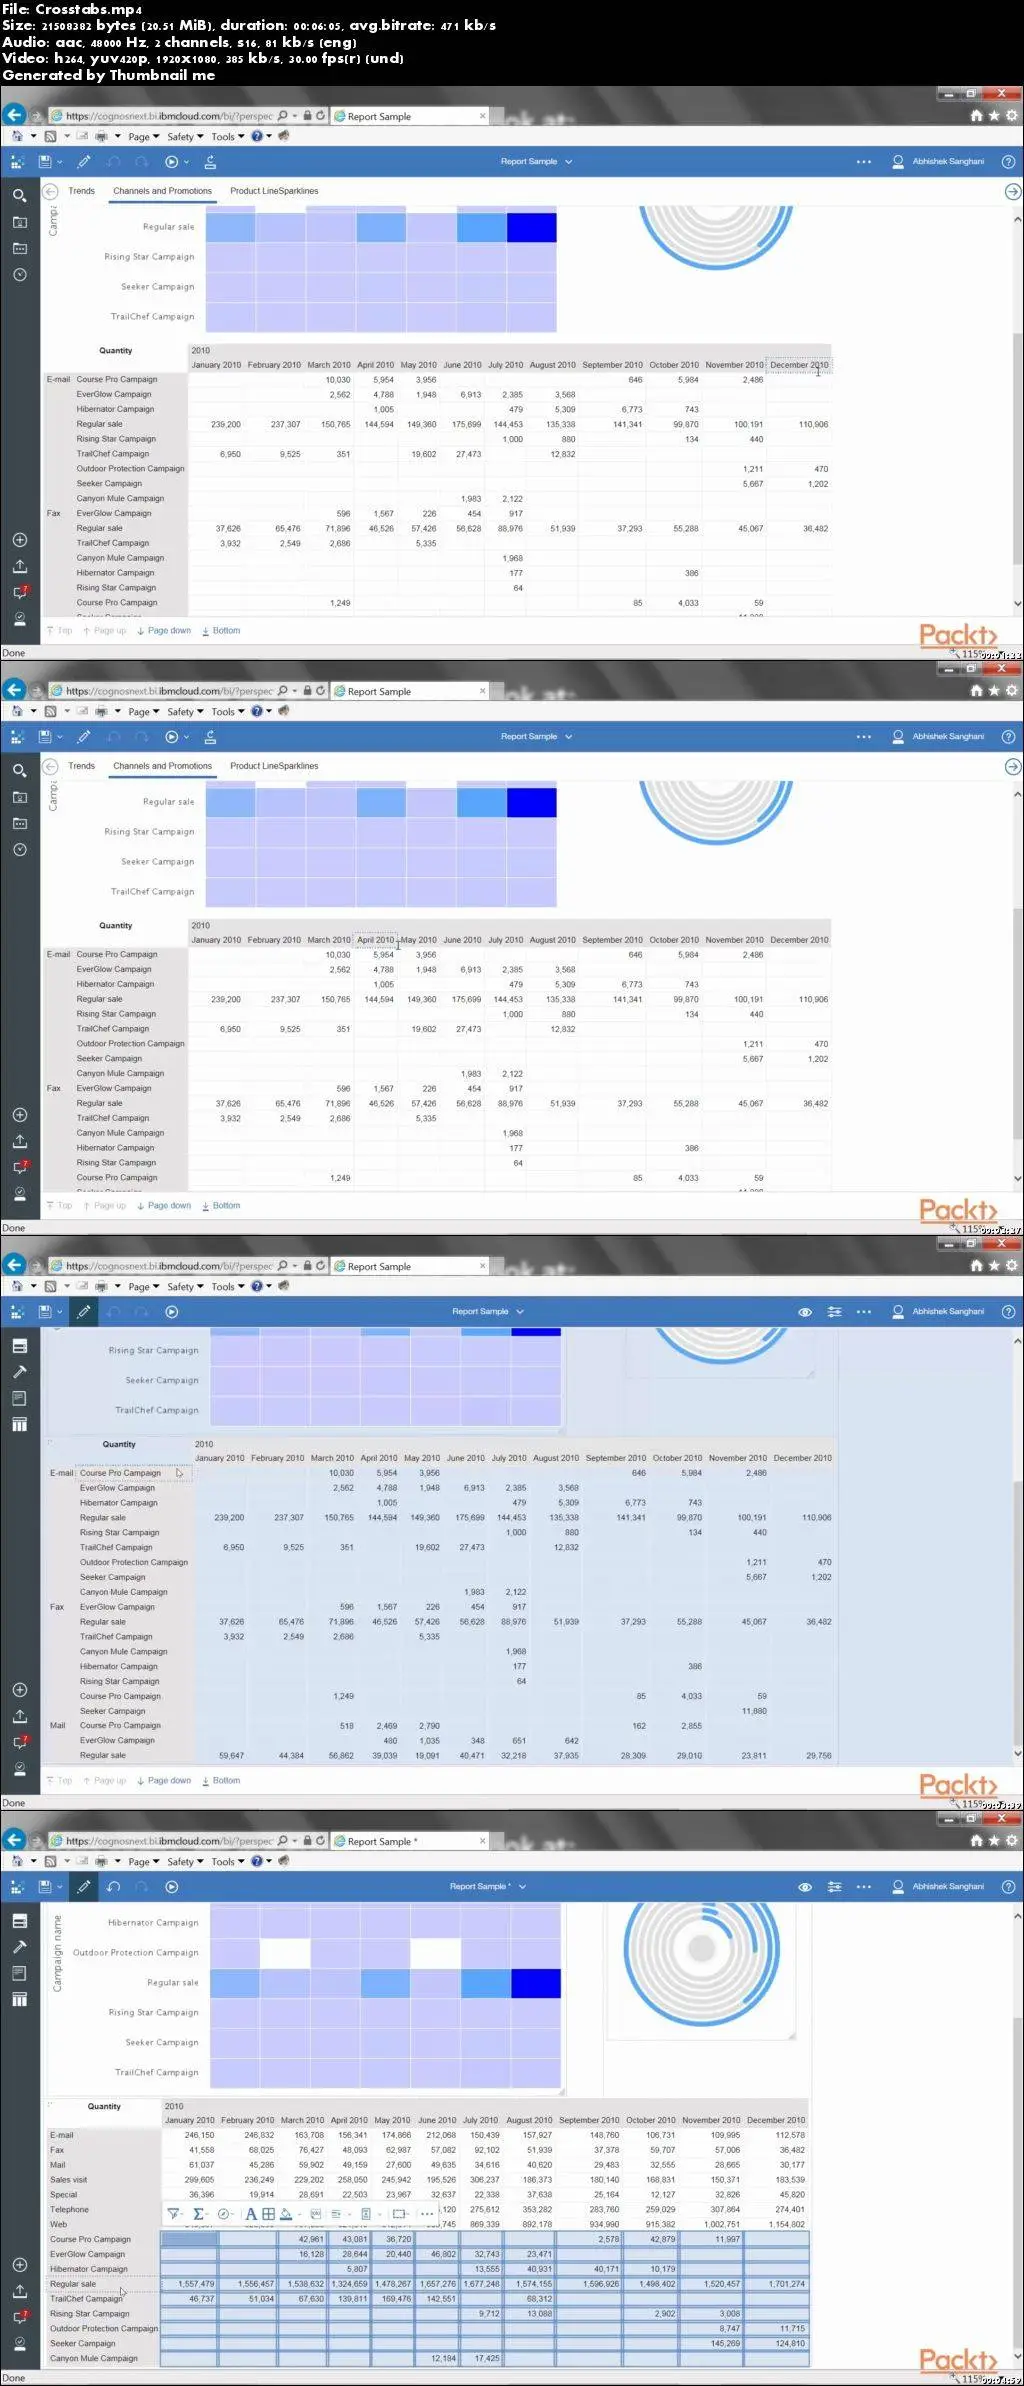Expand the Save dropdown arrow in the third frame

coord(59,1312)
